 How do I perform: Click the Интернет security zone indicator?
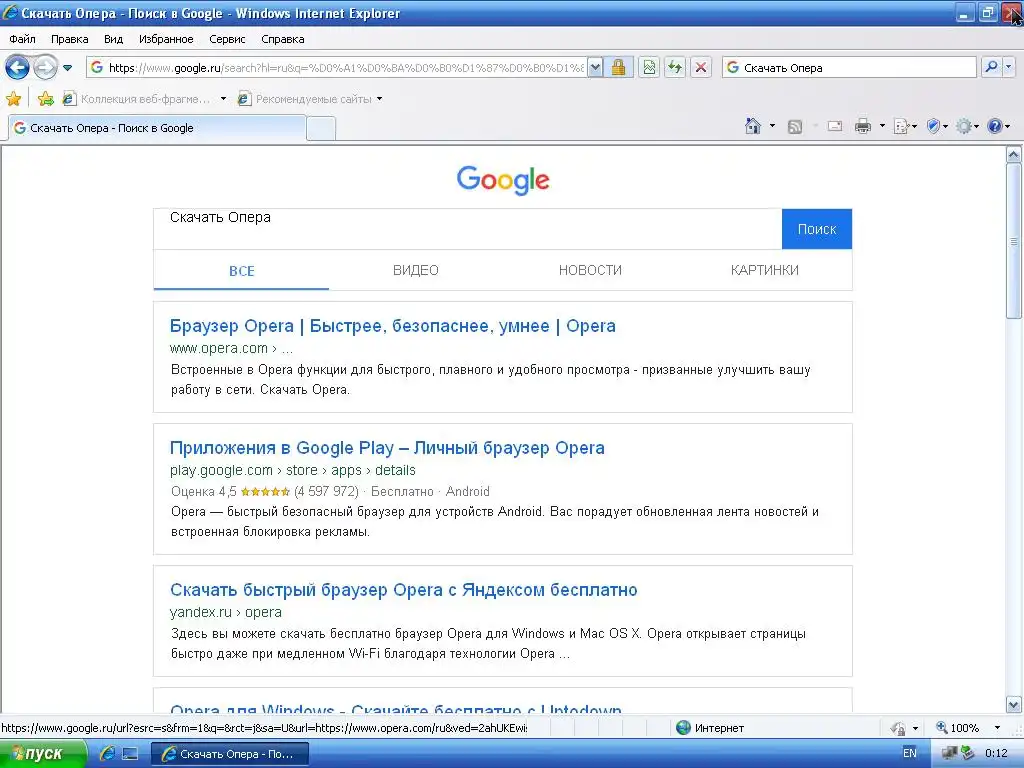(711, 728)
